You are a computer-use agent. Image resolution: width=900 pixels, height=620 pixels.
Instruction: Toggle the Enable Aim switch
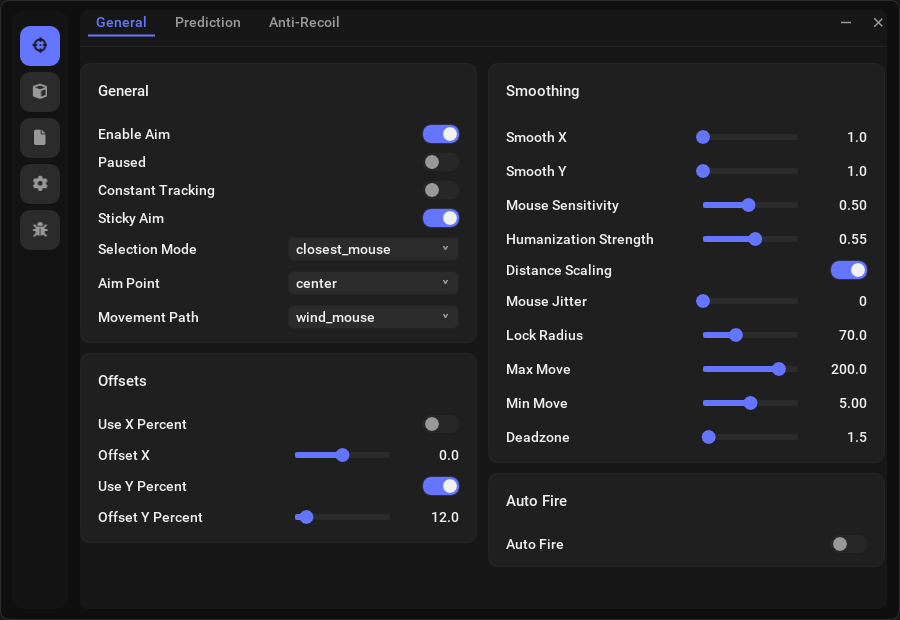click(x=441, y=134)
